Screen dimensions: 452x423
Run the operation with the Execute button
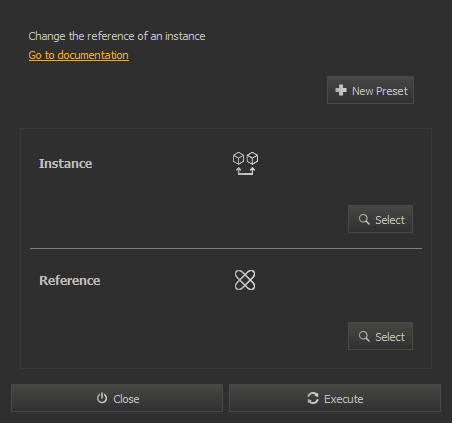(x=335, y=398)
